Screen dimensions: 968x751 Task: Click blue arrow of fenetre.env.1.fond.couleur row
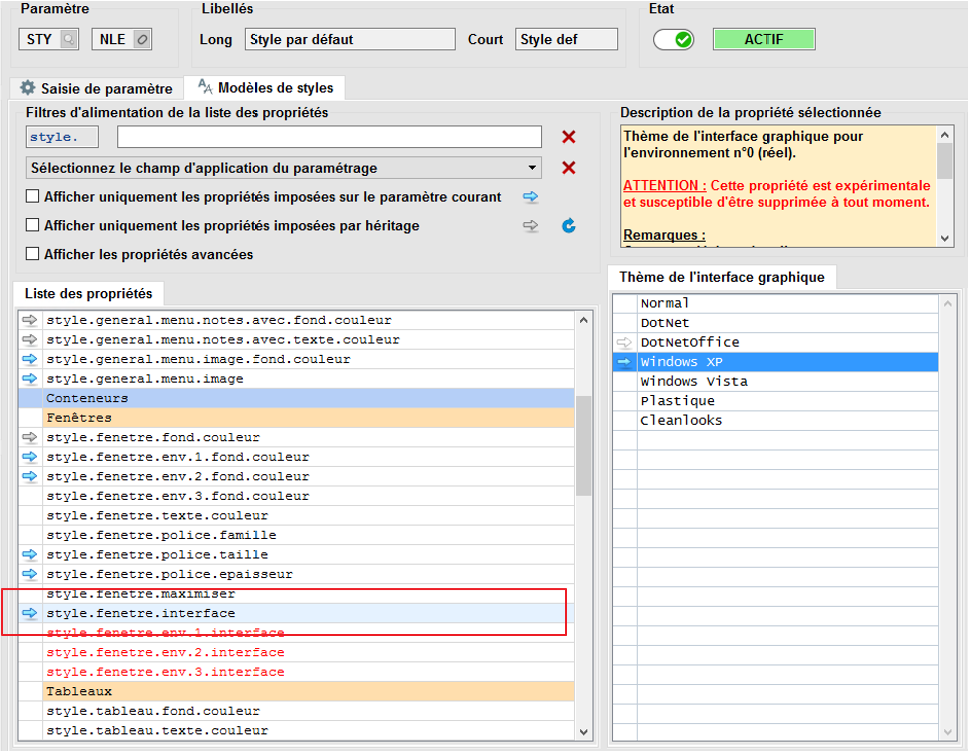[x=30, y=457]
